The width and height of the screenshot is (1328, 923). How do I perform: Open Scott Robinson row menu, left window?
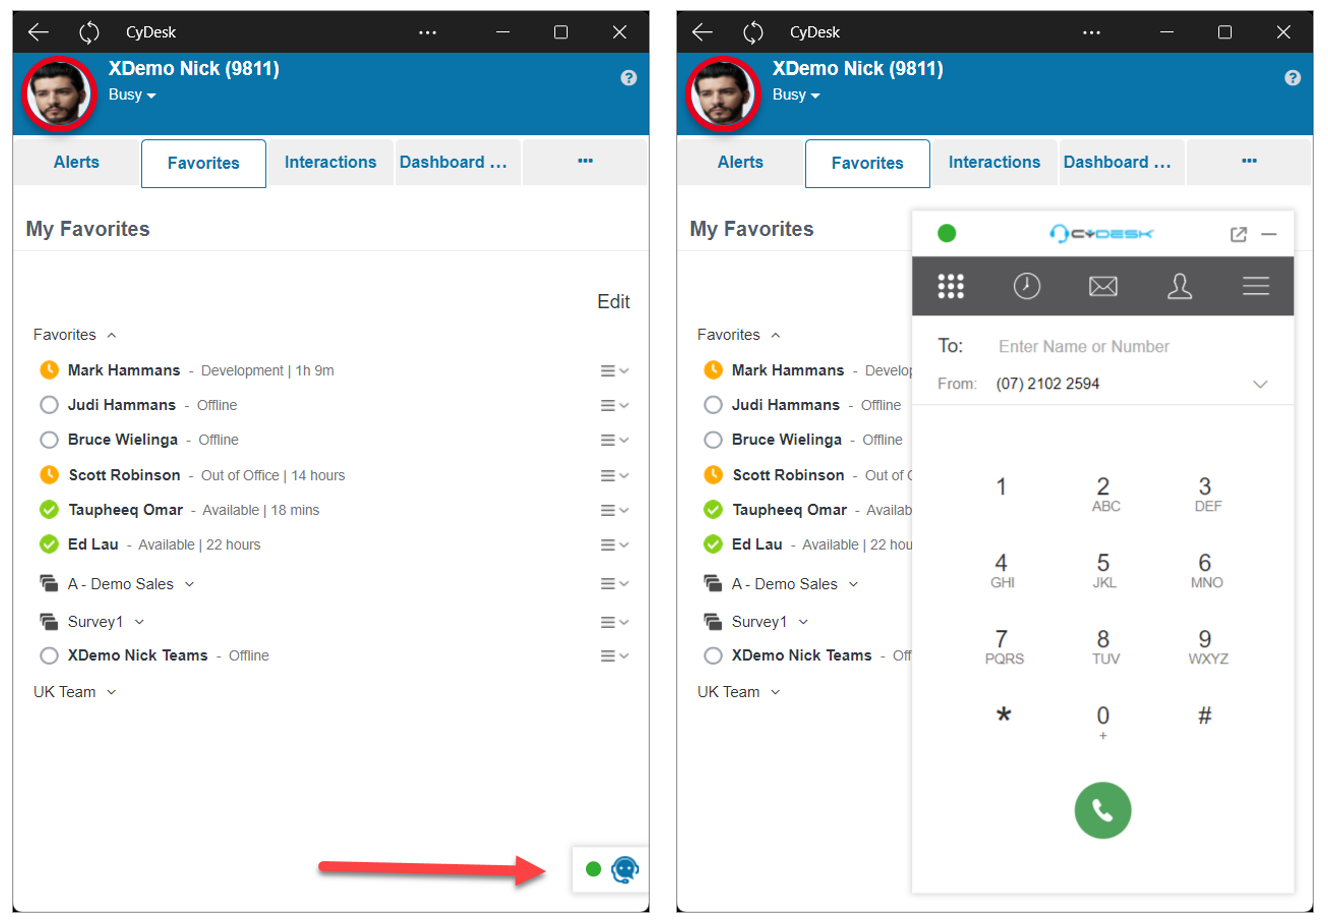click(x=614, y=476)
